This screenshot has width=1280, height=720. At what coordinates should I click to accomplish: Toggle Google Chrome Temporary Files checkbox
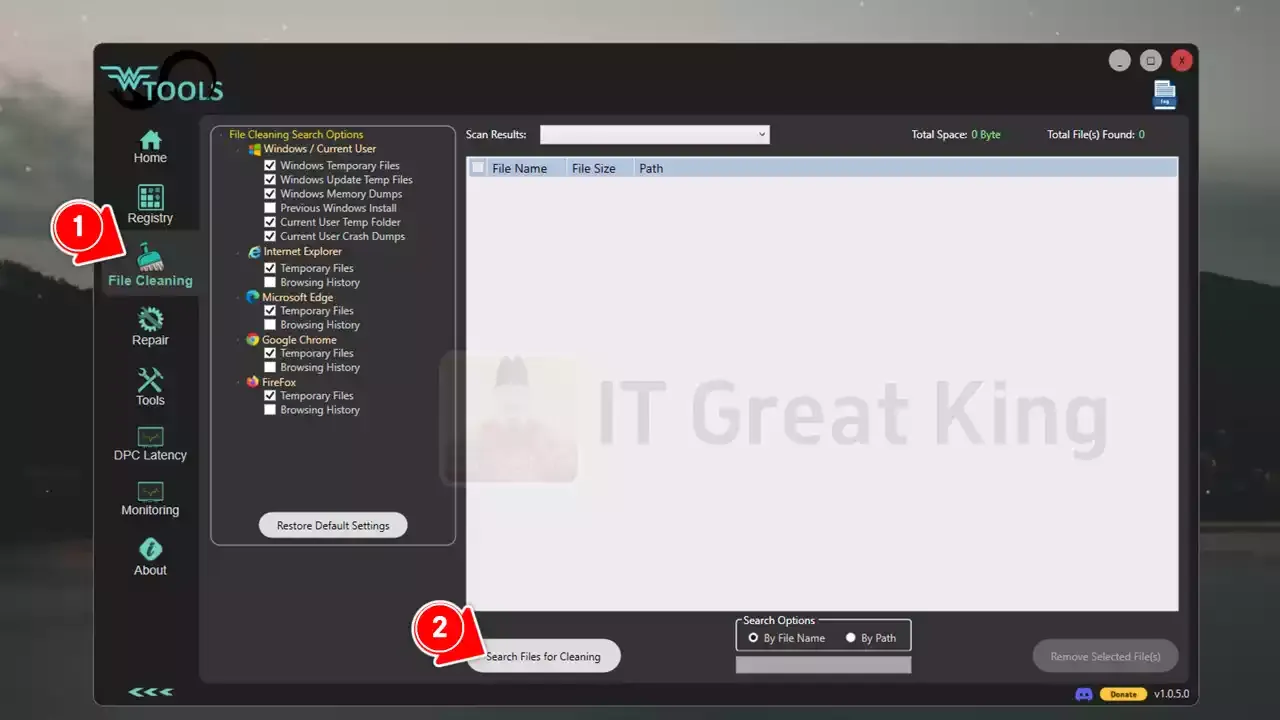(270, 353)
